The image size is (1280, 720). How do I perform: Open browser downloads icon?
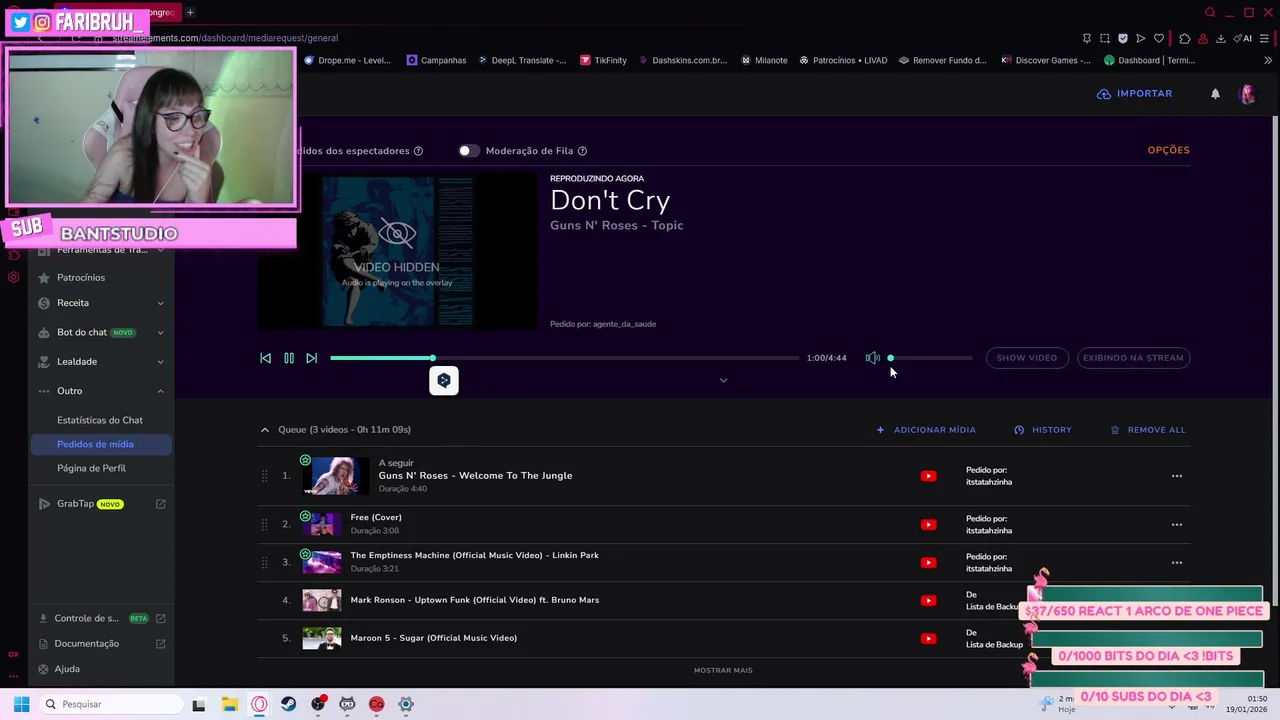(1221, 38)
